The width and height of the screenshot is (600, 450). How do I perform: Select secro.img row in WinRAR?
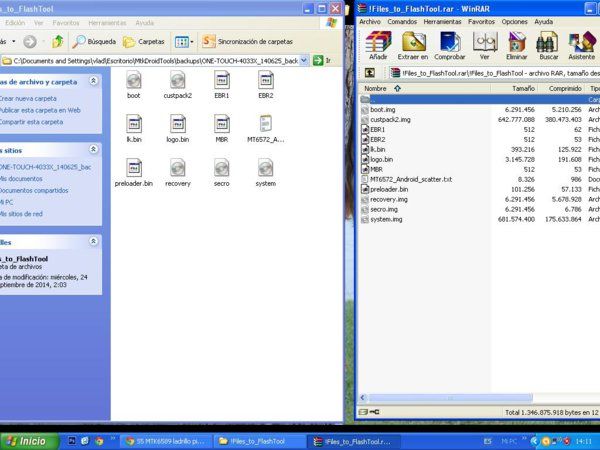[x=479, y=209]
